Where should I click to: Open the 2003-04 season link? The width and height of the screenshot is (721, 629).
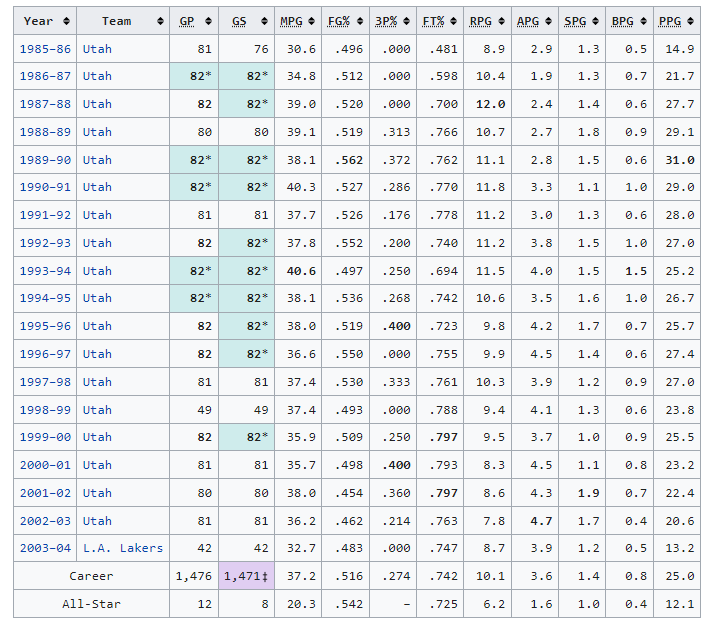pyautogui.click(x=45, y=549)
